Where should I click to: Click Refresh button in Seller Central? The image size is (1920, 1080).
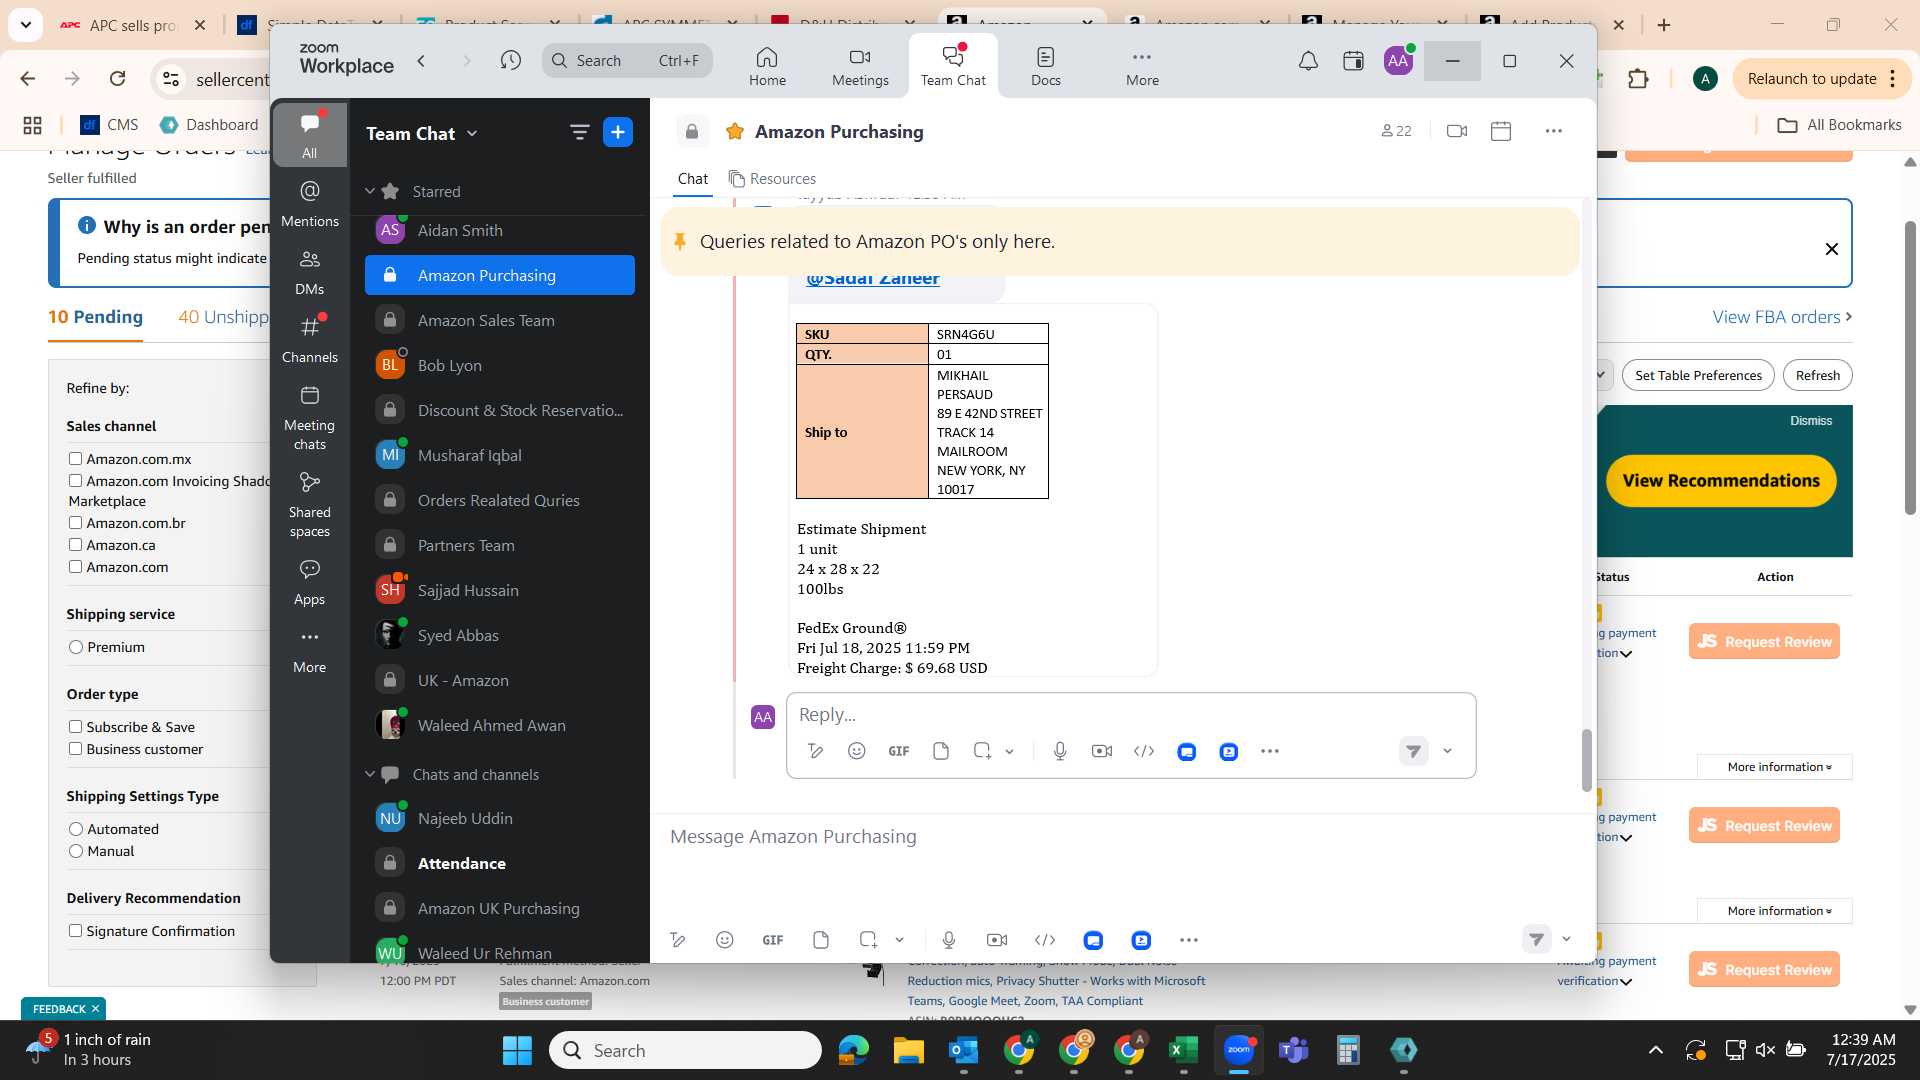click(x=1817, y=375)
